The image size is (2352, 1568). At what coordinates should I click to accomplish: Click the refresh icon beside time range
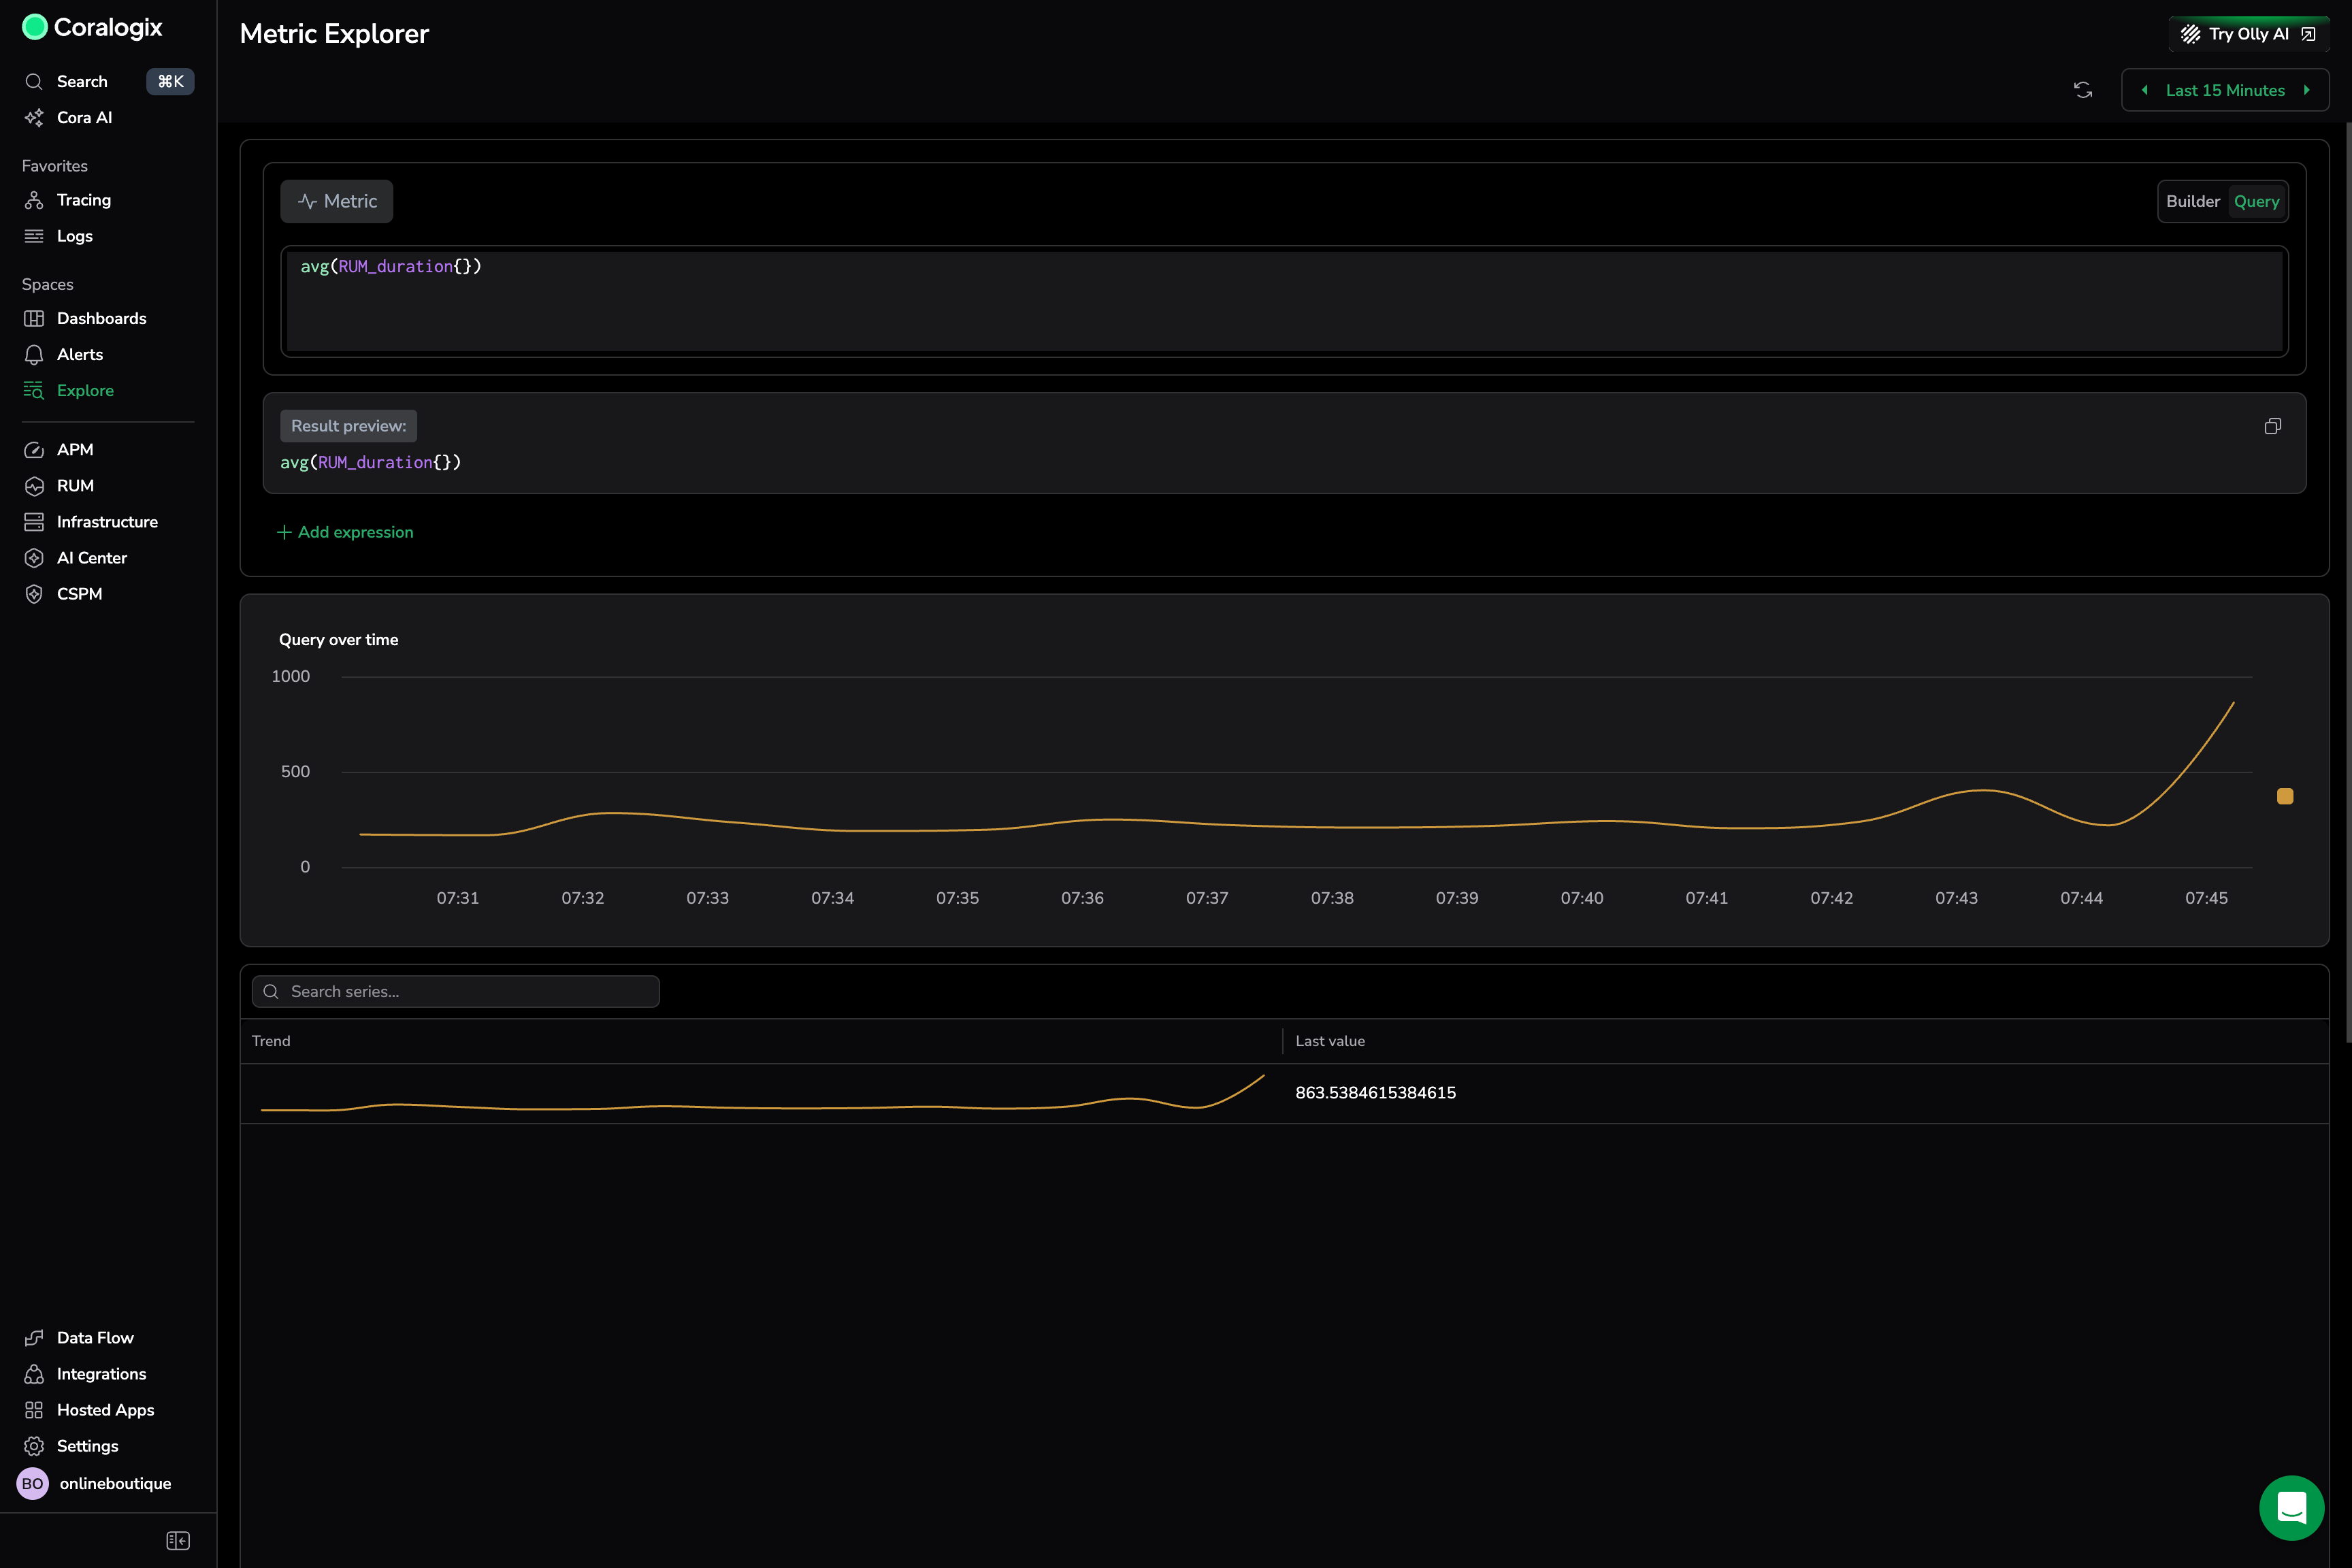click(x=2083, y=90)
